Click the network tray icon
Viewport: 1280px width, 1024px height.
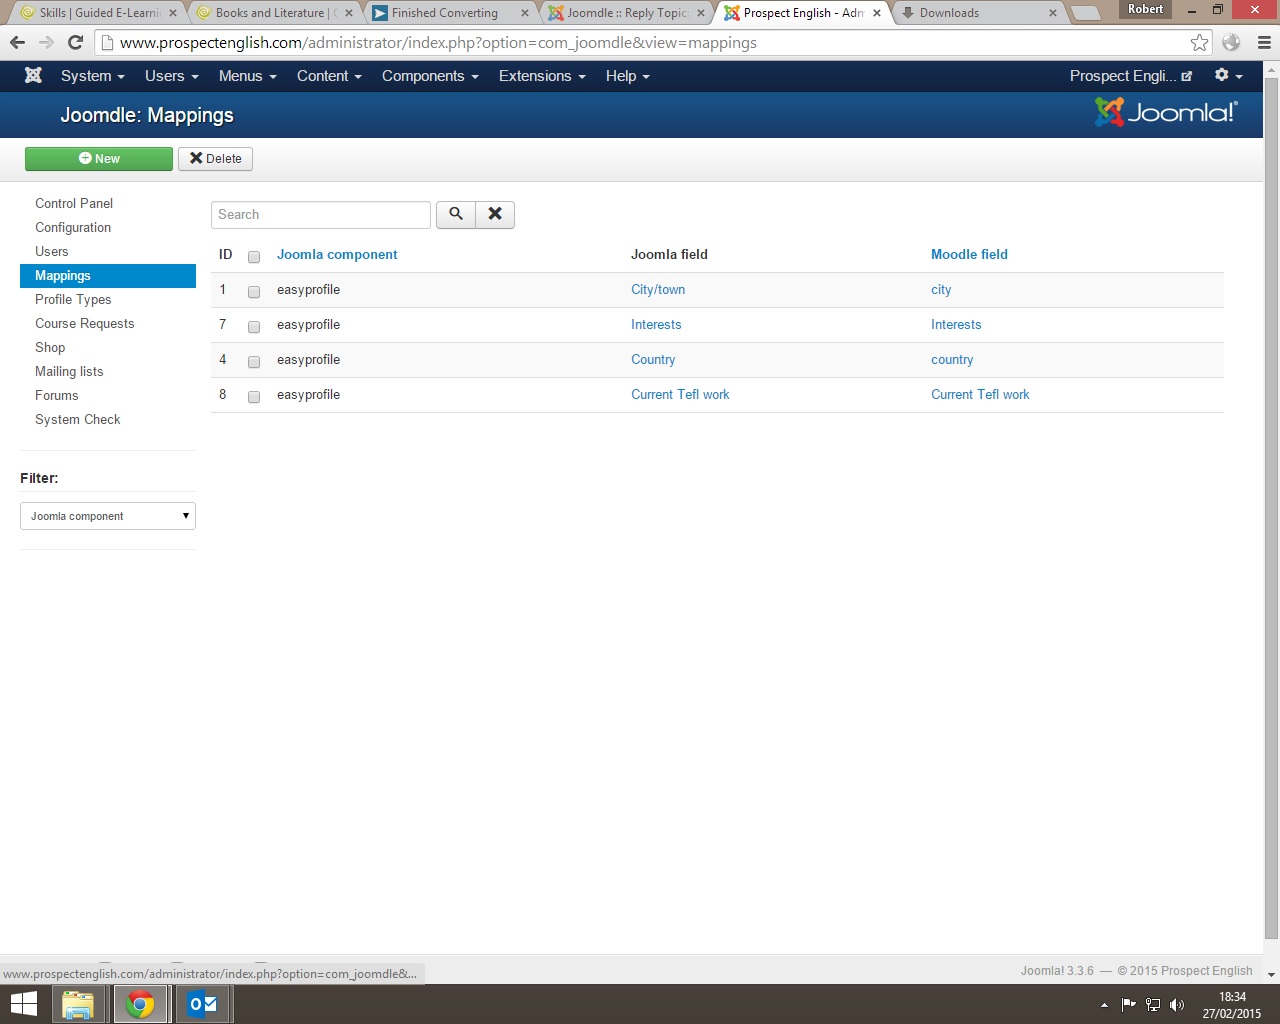click(1153, 1005)
